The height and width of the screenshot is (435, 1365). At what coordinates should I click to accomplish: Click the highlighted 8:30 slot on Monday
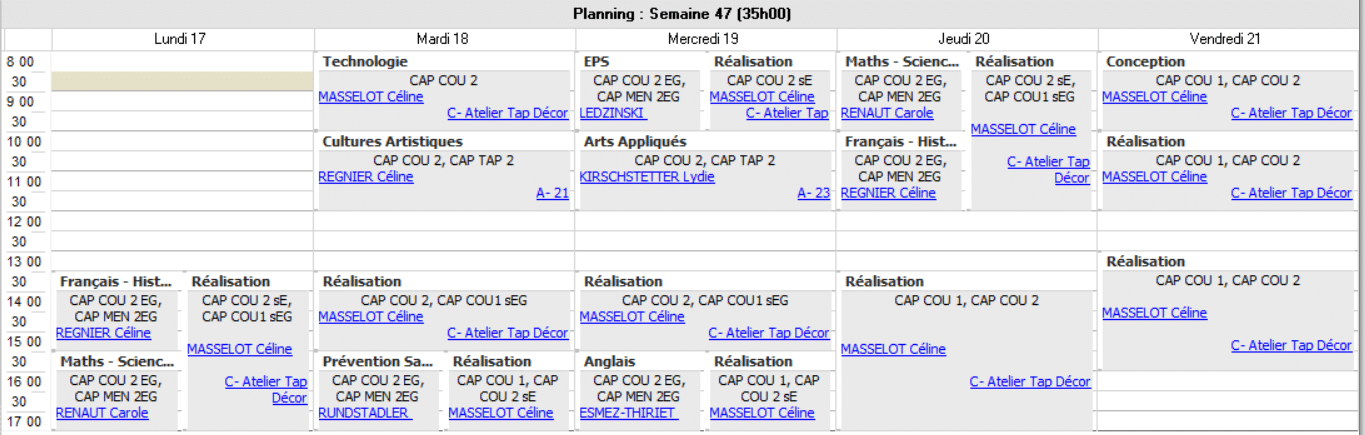click(183, 81)
